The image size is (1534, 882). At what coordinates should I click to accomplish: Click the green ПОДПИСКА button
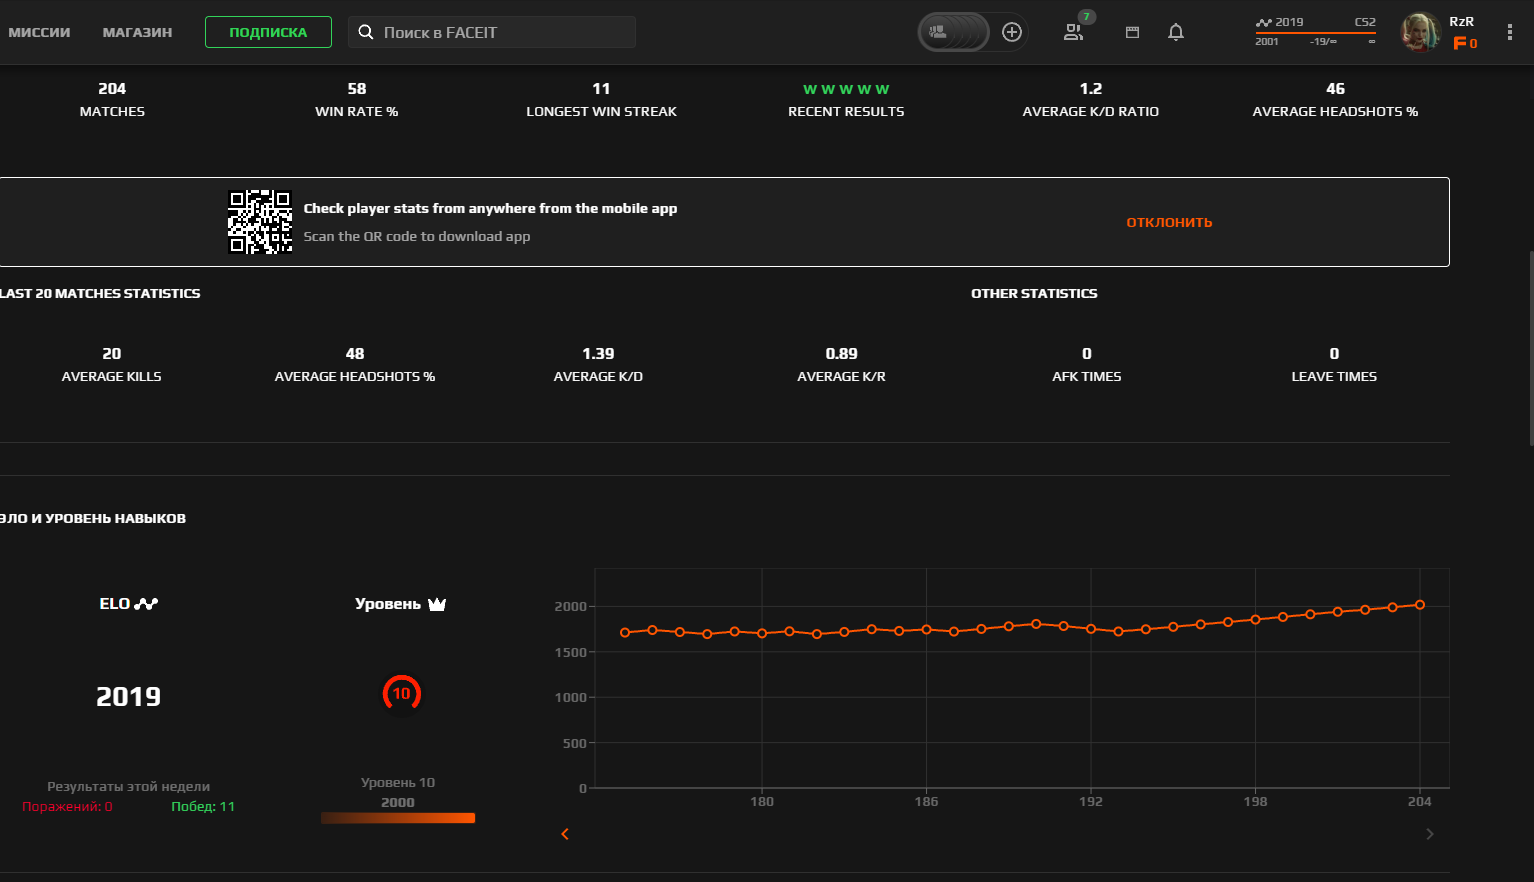click(x=268, y=32)
